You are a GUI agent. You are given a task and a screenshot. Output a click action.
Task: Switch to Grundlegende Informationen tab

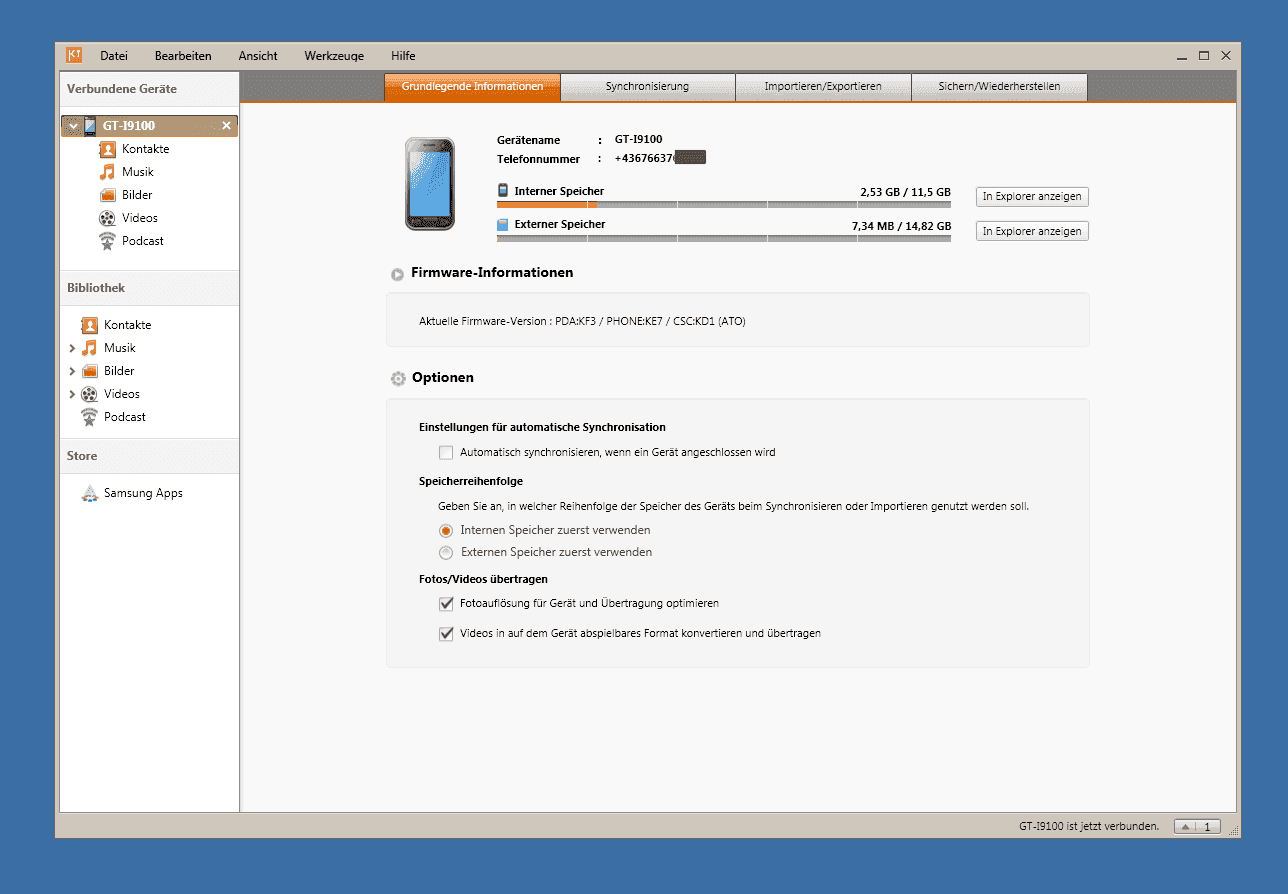472,87
